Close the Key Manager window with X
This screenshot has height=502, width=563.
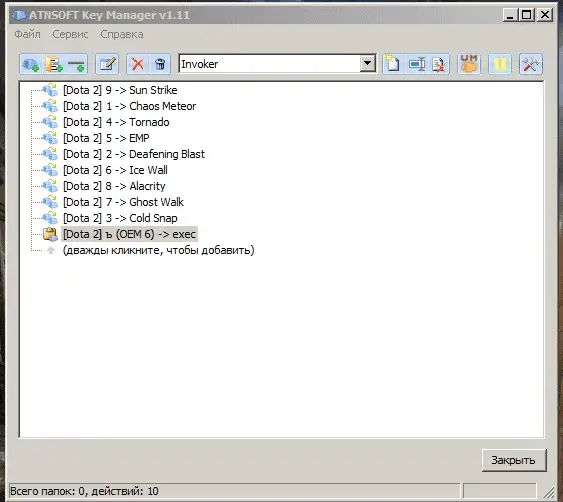[x=545, y=15]
